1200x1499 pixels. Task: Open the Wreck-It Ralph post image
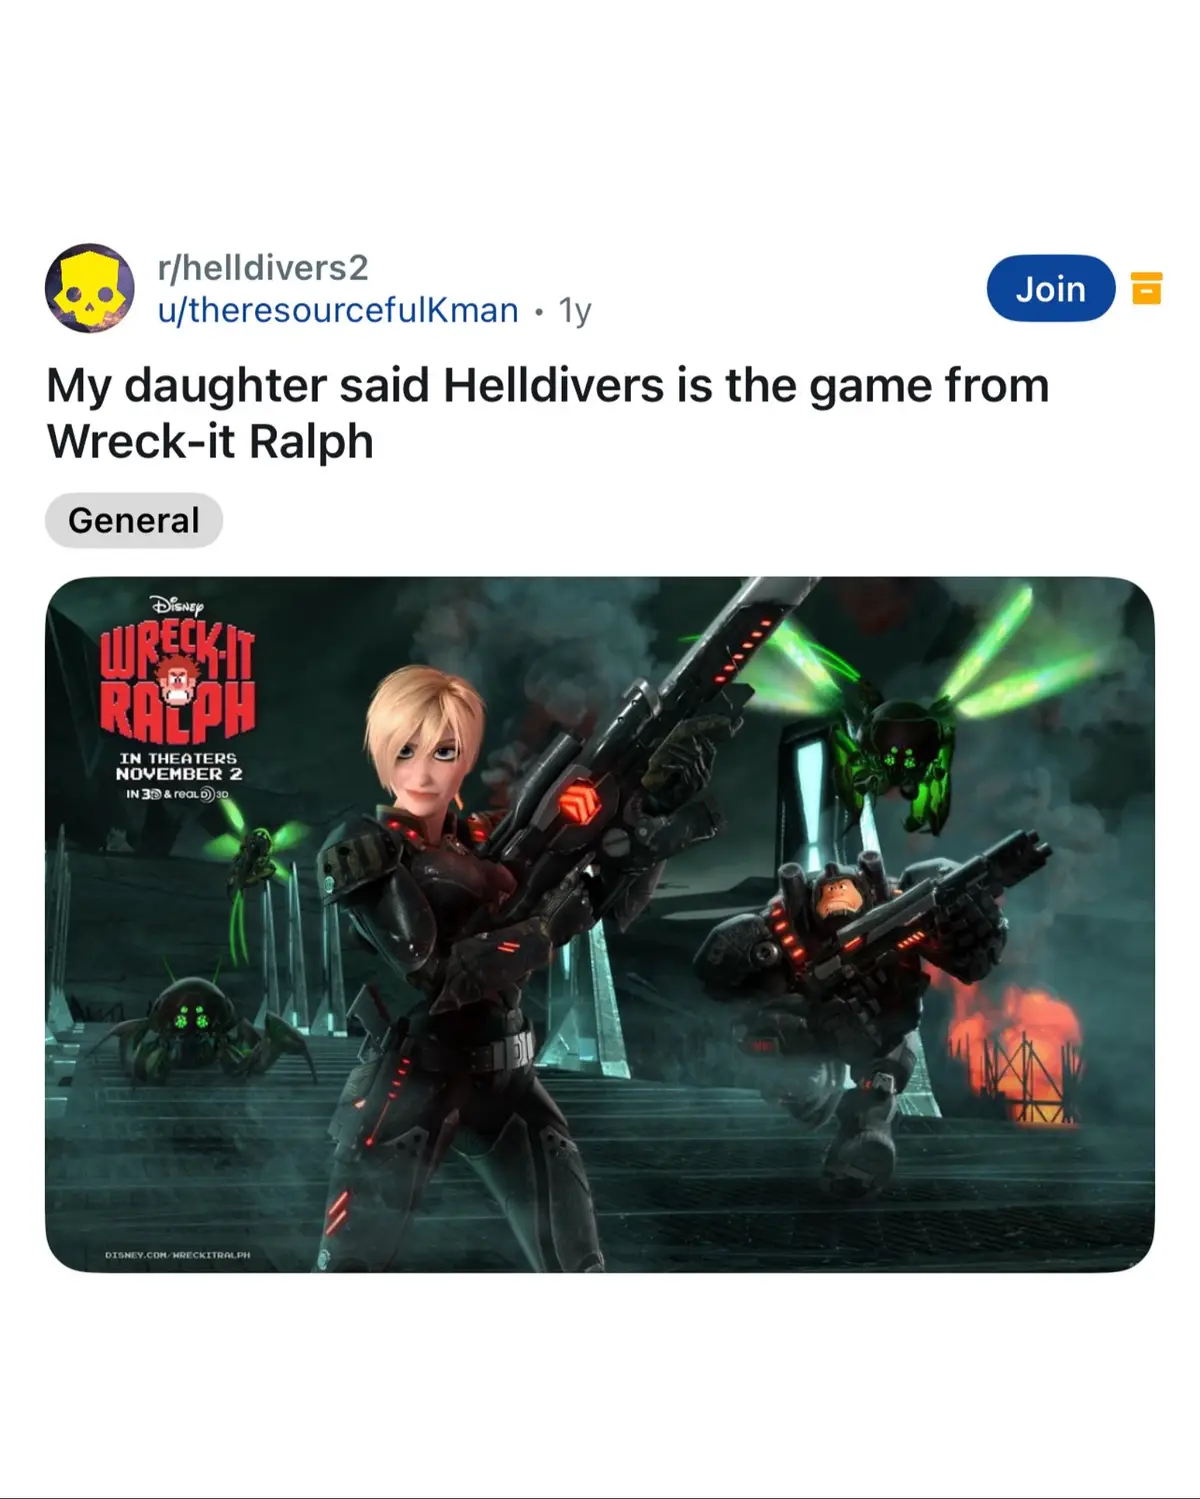coord(600,924)
